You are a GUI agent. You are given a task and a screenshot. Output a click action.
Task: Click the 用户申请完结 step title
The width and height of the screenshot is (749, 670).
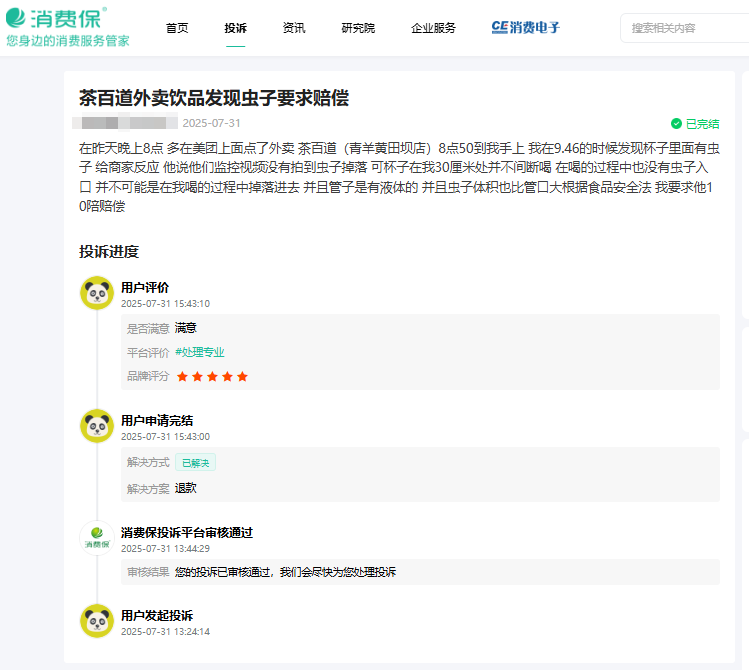[x=157, y=421]
